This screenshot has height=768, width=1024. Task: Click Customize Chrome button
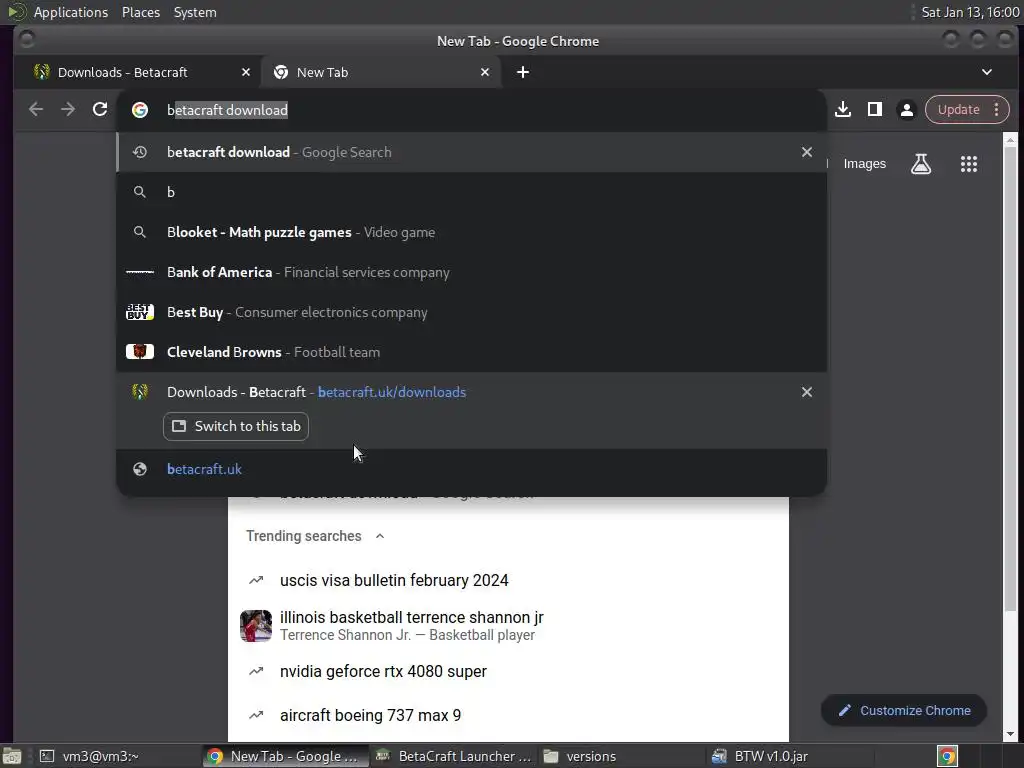[904, 711]
